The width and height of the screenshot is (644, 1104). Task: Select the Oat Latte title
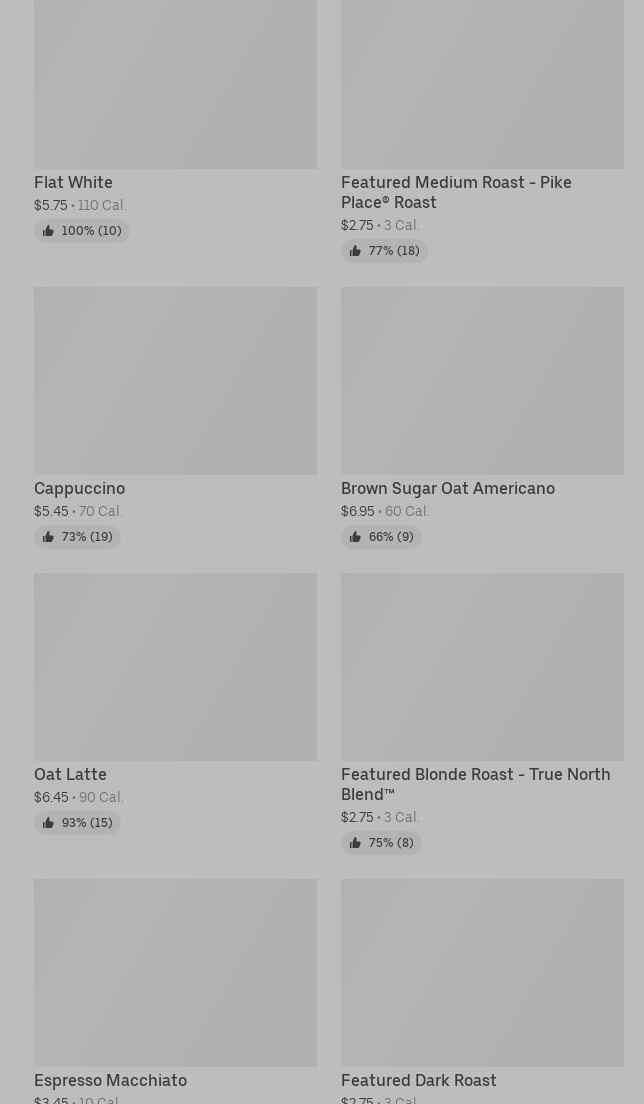point(70,775)
